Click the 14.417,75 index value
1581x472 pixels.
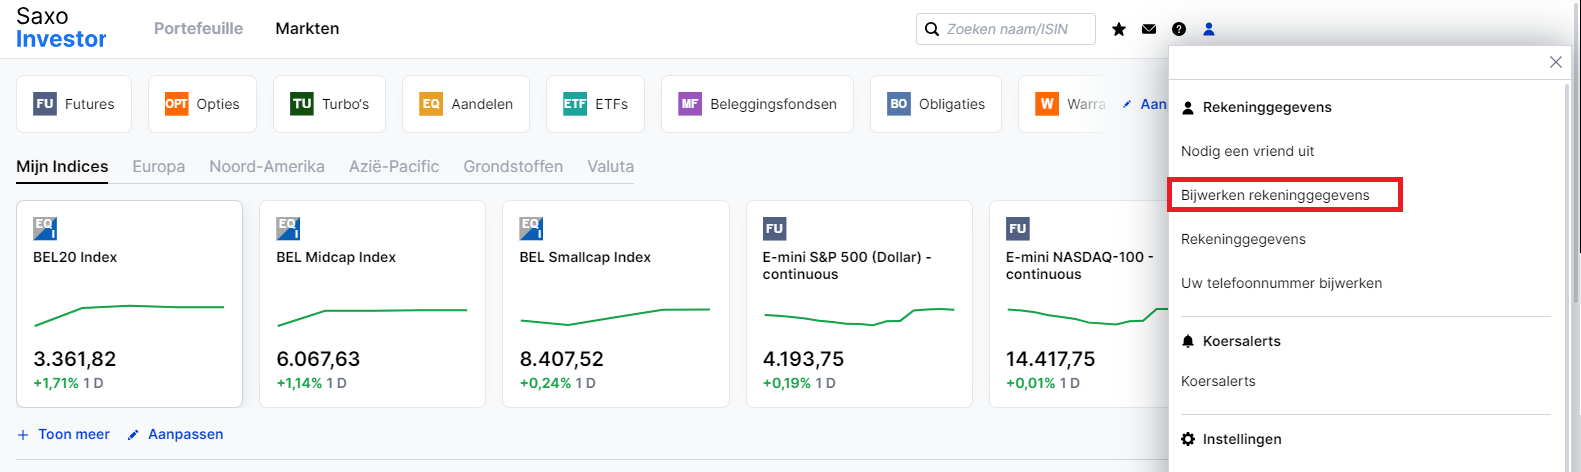point(1050,359)
